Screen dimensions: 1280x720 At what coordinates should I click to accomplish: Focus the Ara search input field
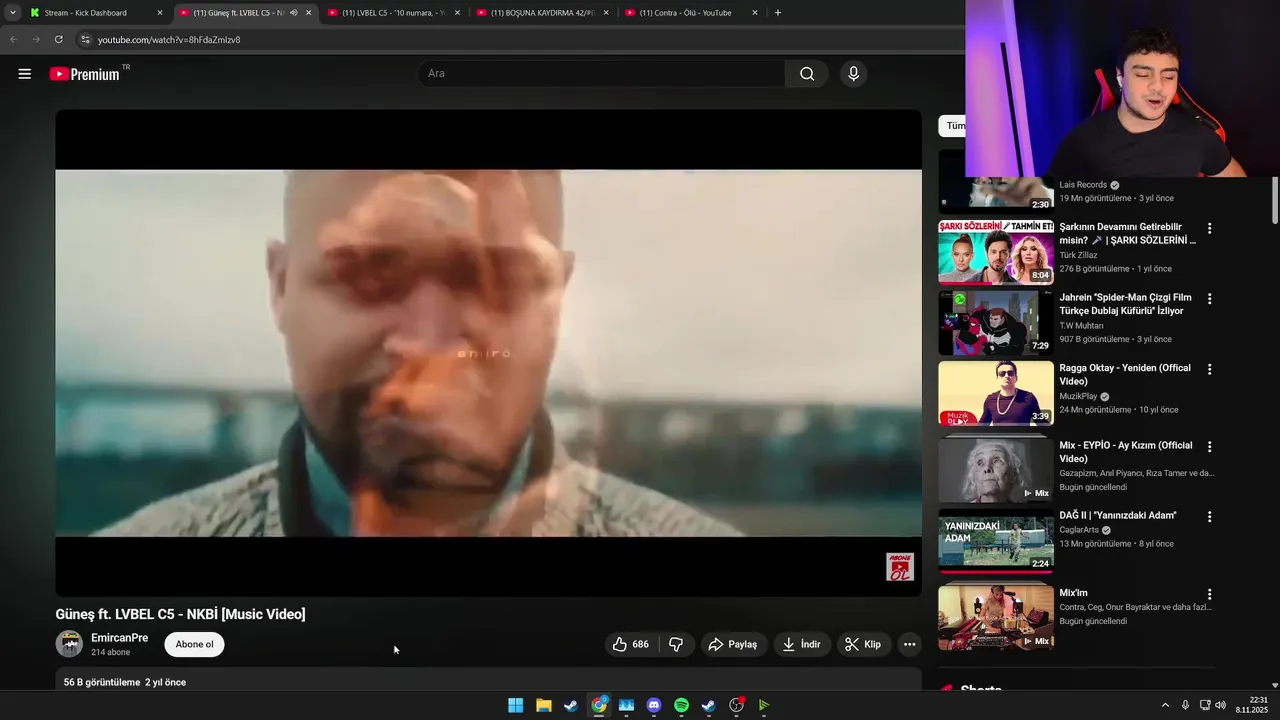point(600,73)
